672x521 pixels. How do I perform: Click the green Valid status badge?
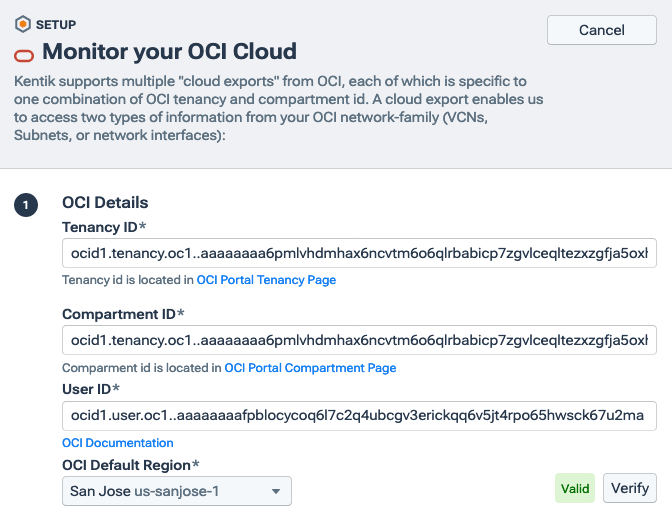(x=575, y=489)
